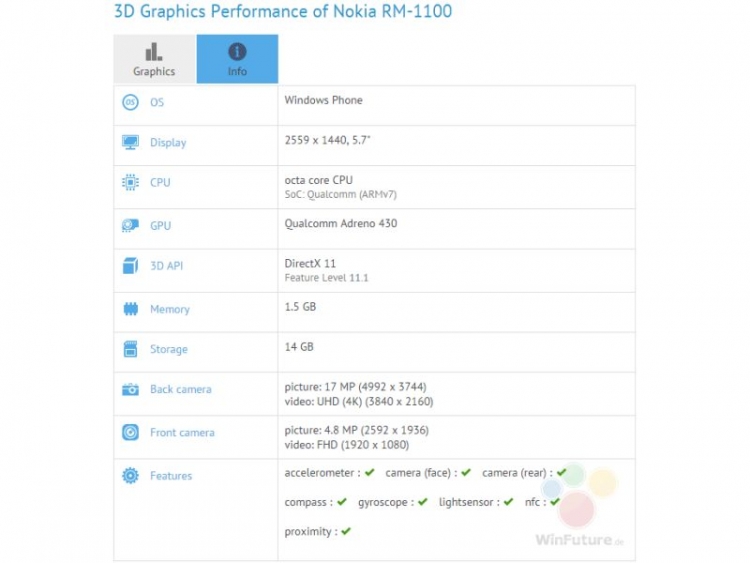Click the compass green checkmark
Image resolution: width=750 pixels, height=563 pixels.
pos(341,502)
